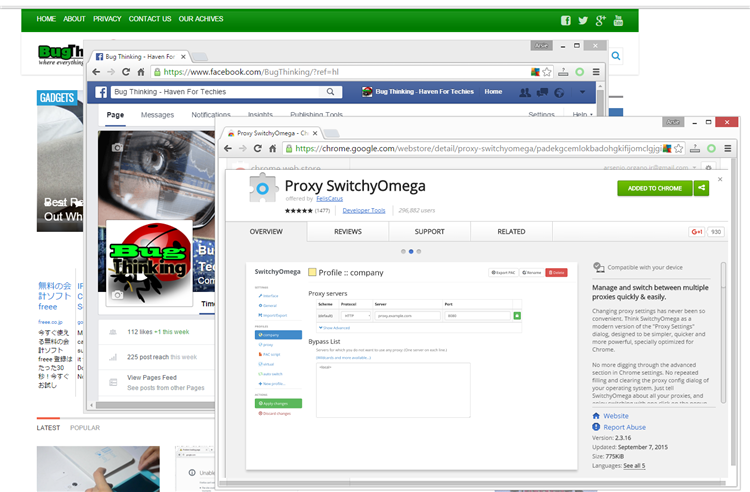750x492 pixels.
Task: Switch to LATEST tab on website
Action: click(x=48, y=428)
